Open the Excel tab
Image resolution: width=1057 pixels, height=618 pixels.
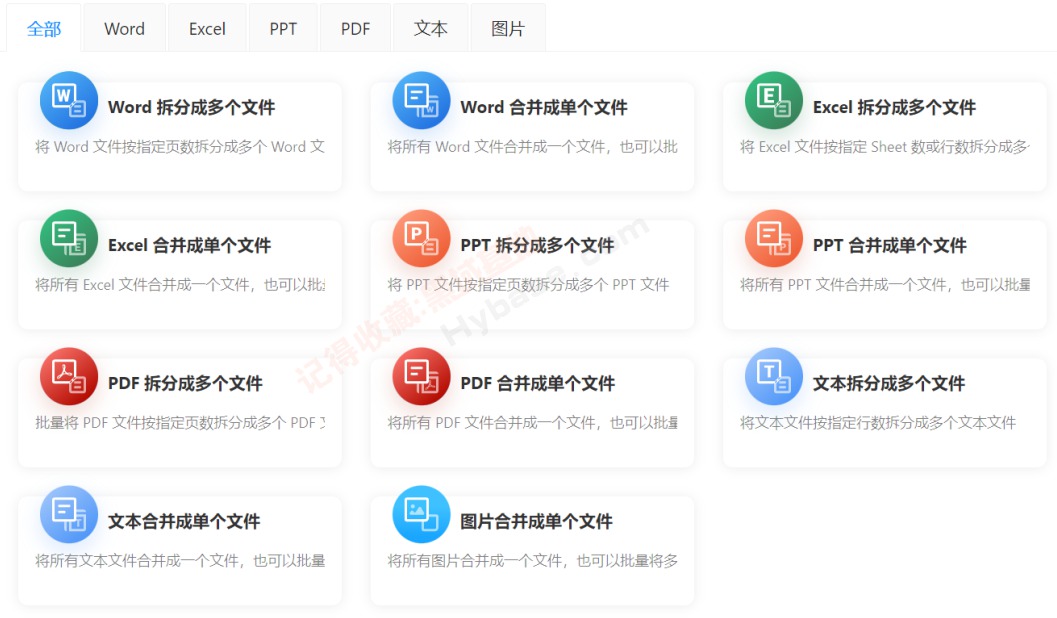pos(207,28)
